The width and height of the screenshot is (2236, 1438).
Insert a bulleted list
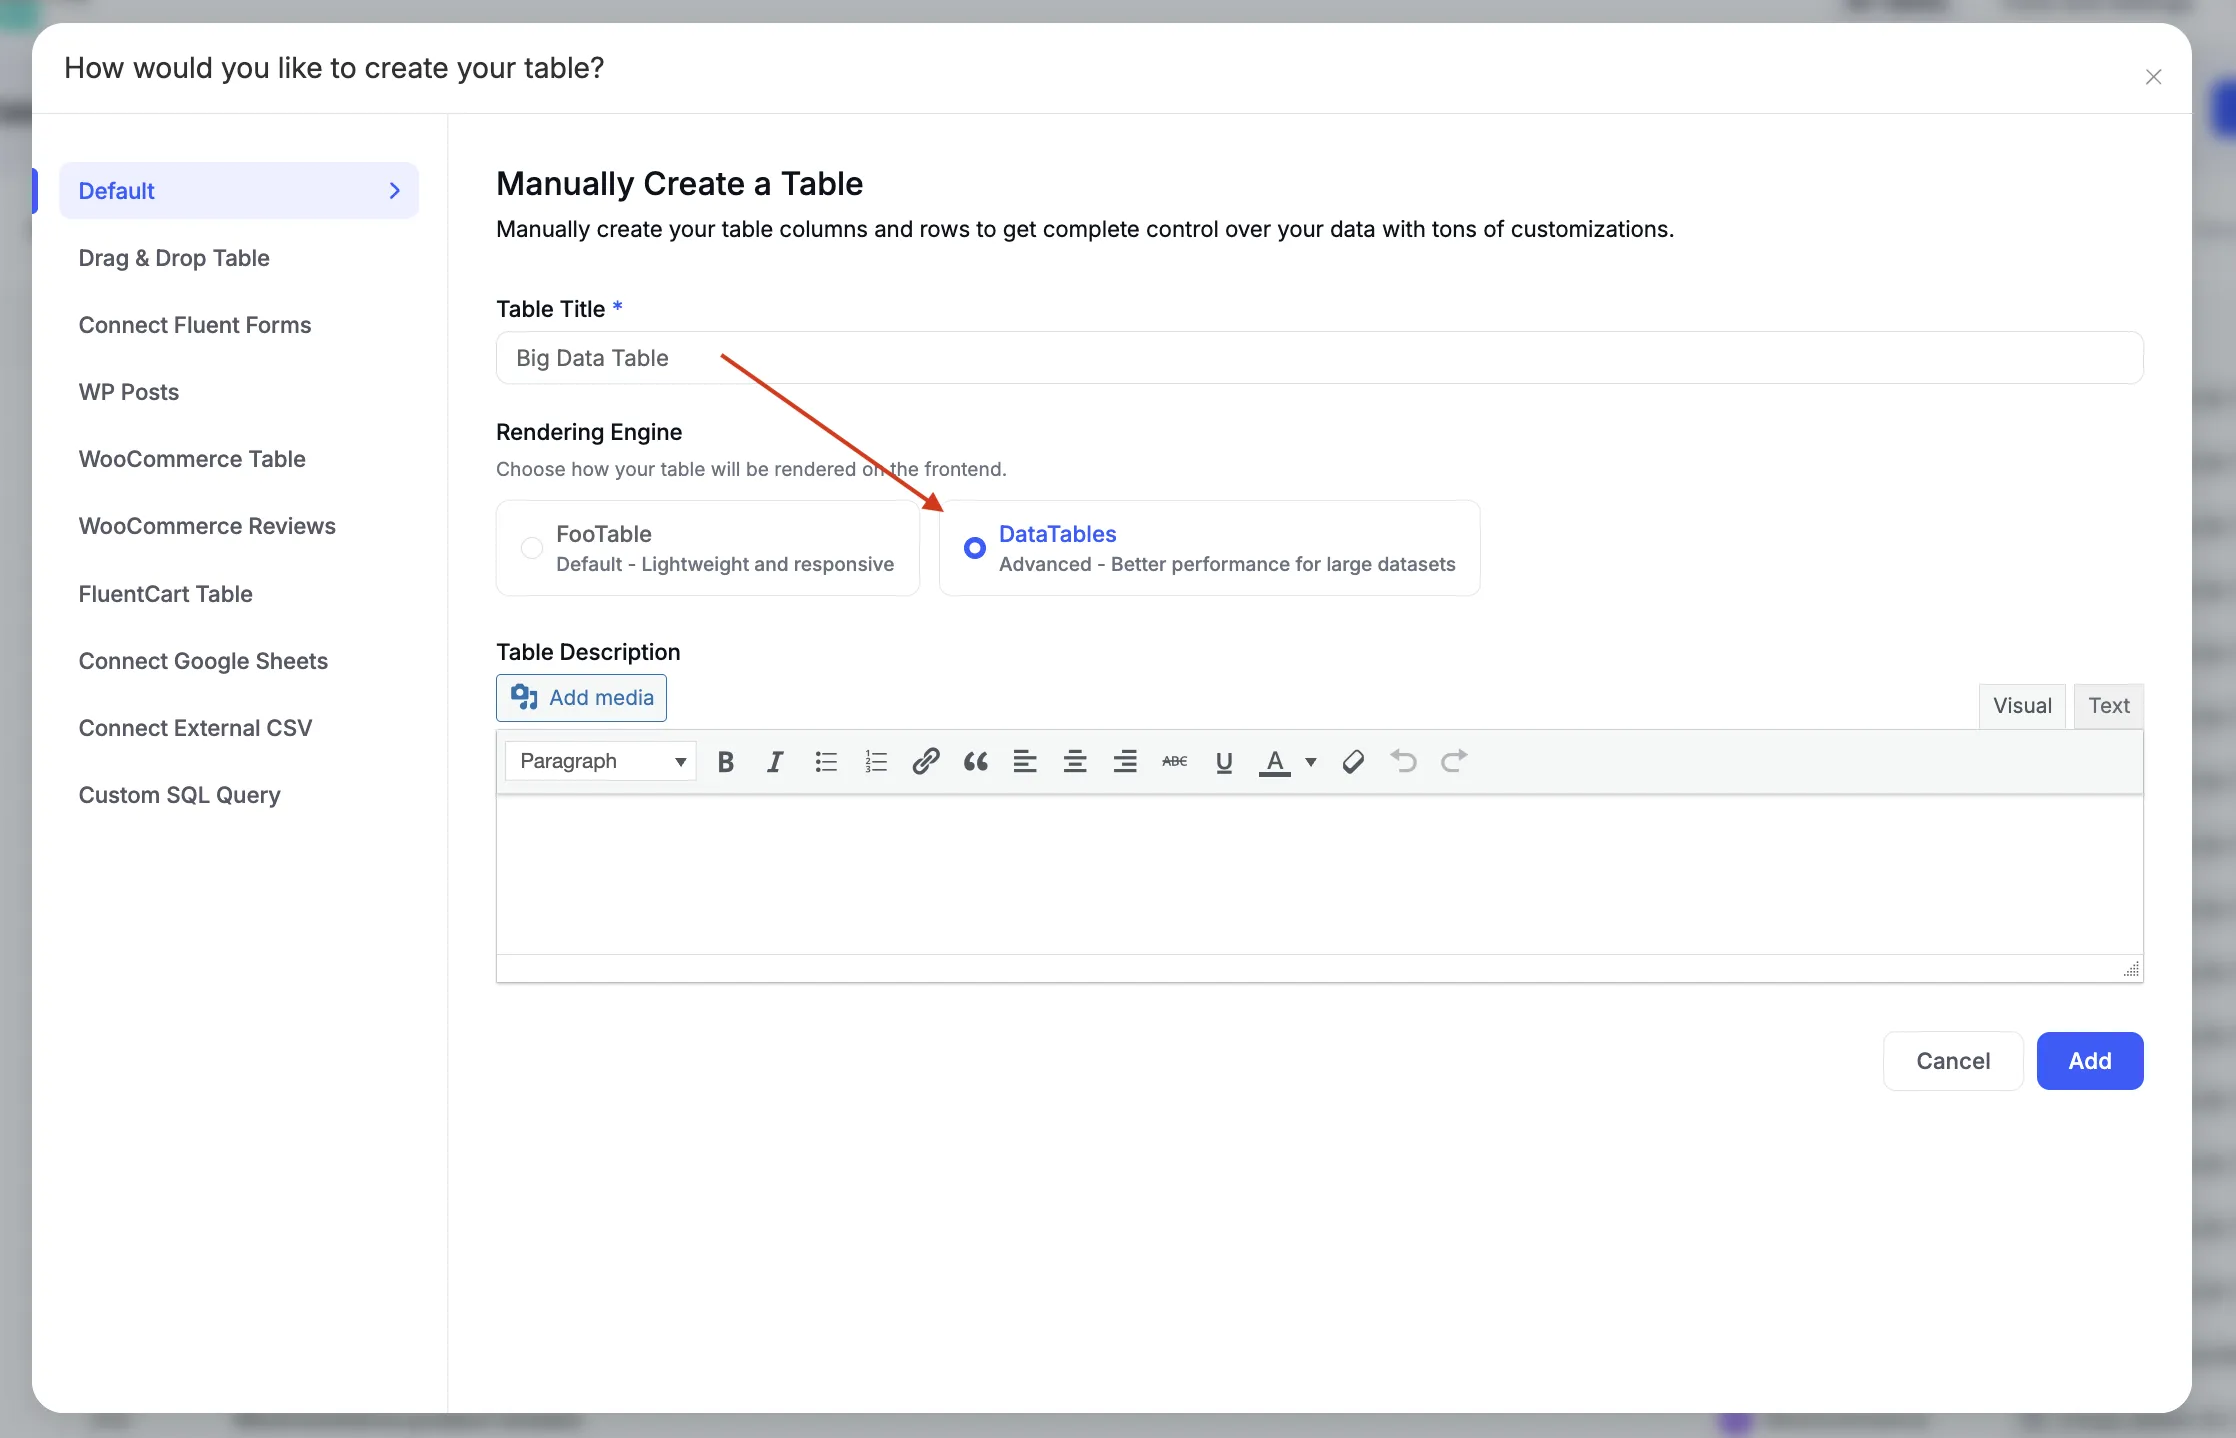[825, 762]
